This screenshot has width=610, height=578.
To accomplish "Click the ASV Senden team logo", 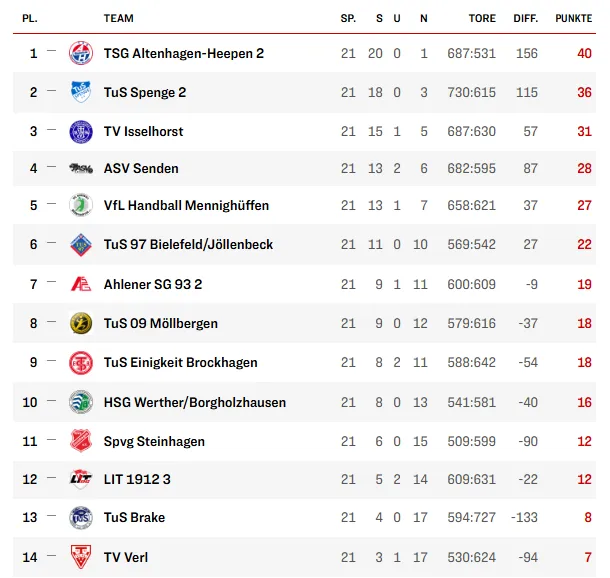I will (80, 168).
